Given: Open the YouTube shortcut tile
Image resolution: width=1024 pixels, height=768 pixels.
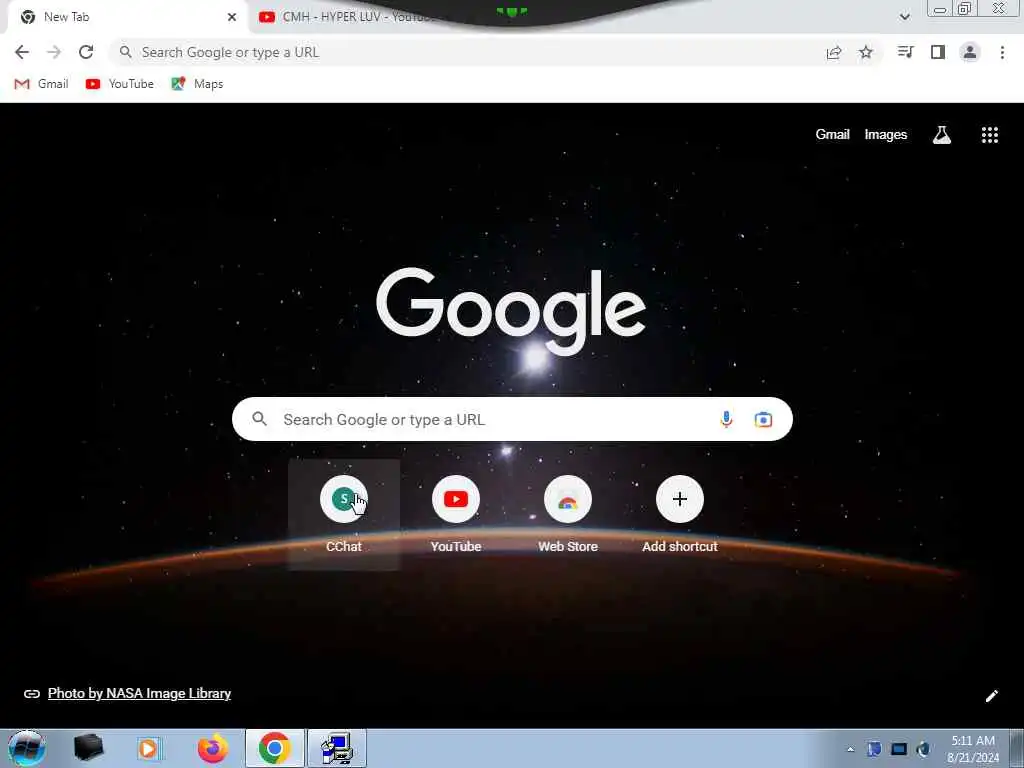Looking at the screenshot, I should coord(456,515).
